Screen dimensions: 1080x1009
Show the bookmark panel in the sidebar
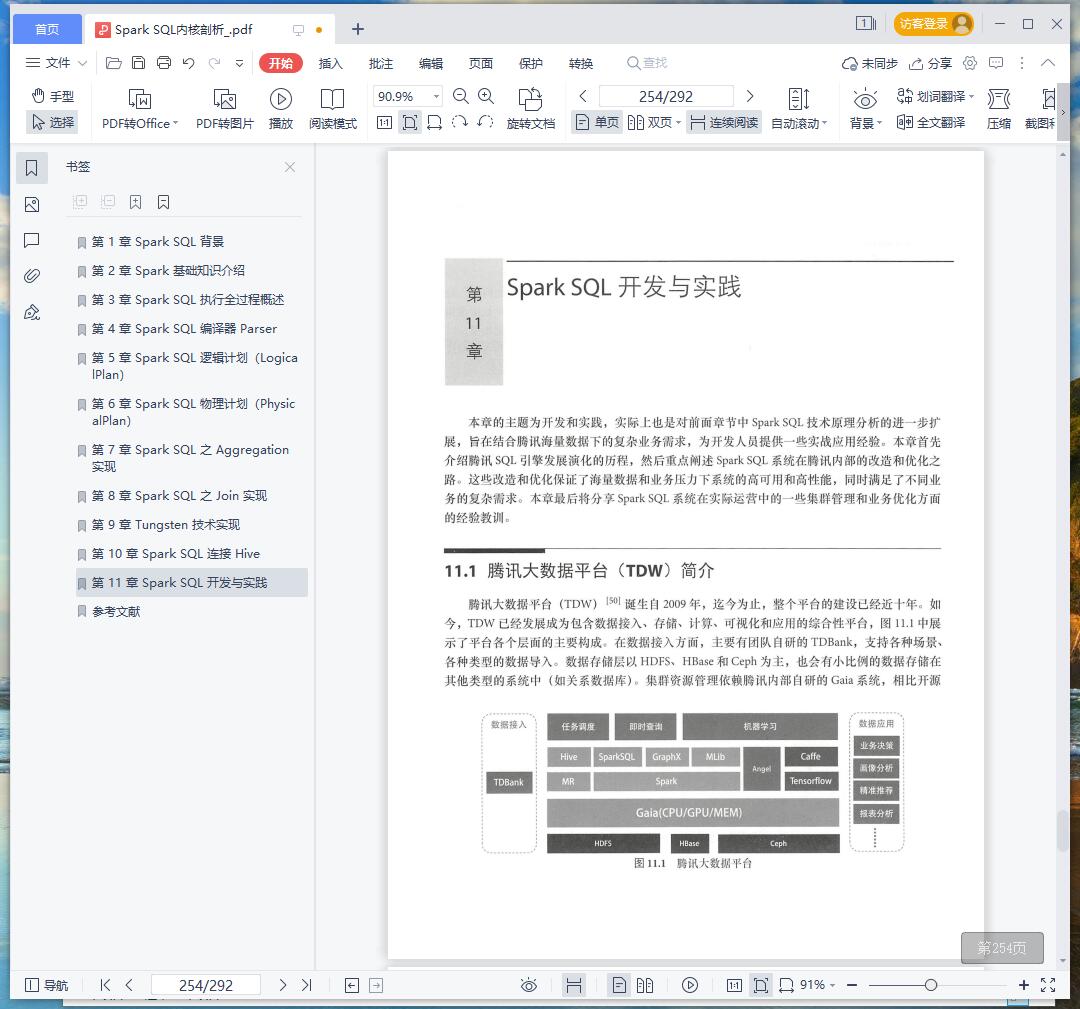pos(32,168)
